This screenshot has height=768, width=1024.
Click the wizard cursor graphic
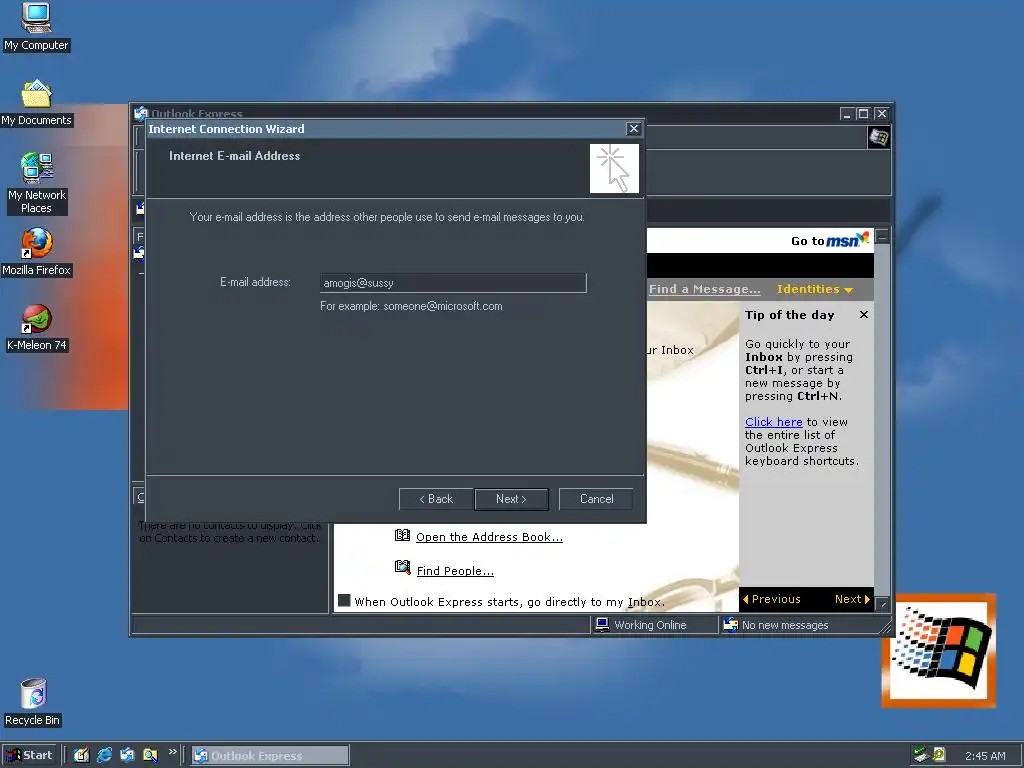(614, 168)
